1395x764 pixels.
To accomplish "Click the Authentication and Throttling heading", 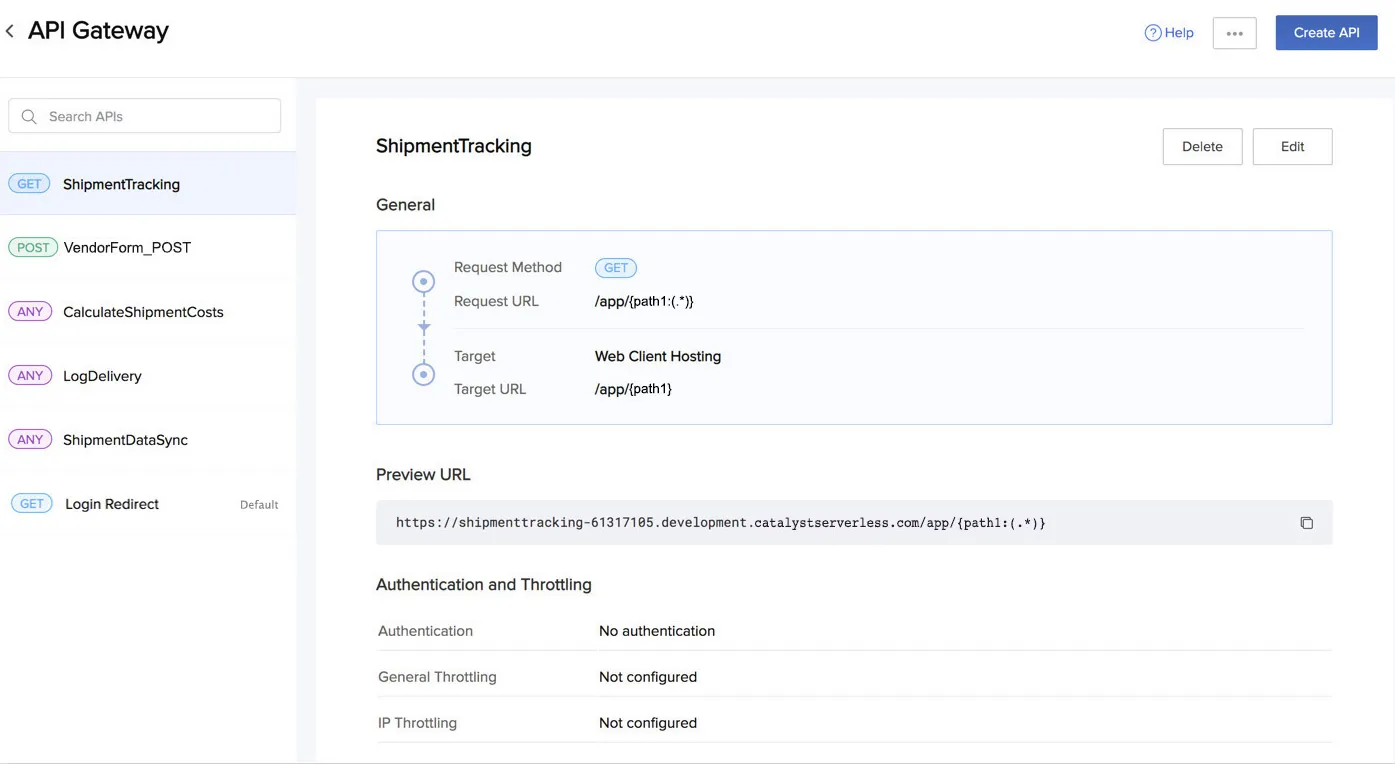I will click(484, 585).
